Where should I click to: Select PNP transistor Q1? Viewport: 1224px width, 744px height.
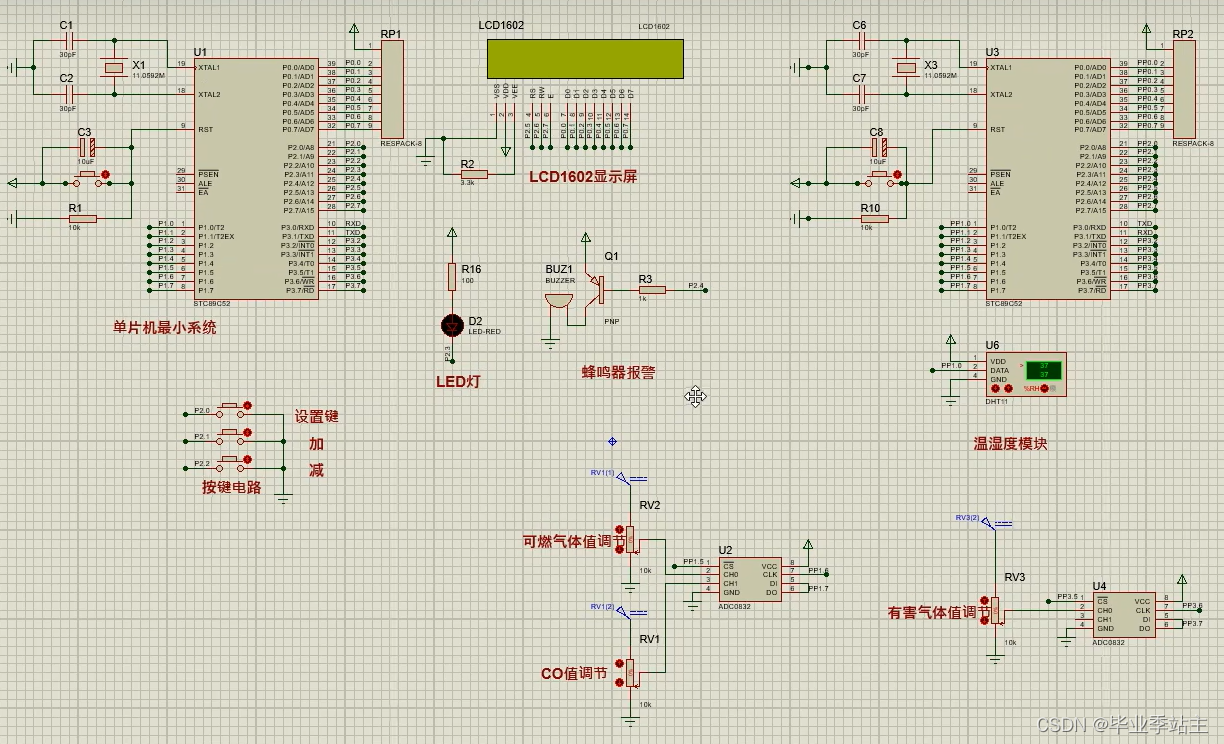coord(596,288)
